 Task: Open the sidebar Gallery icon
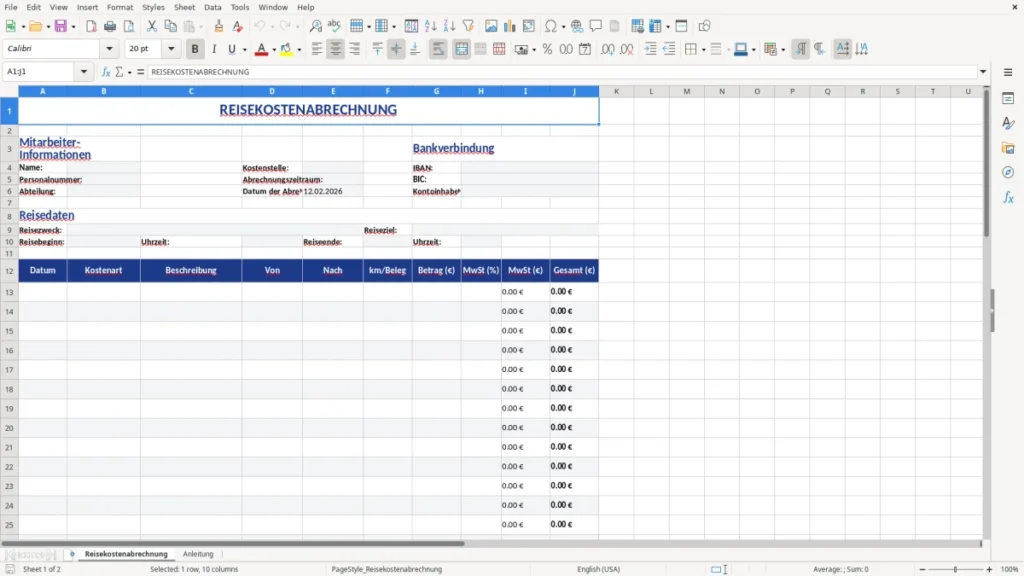pyautogui.click(x=1008, y=148)
